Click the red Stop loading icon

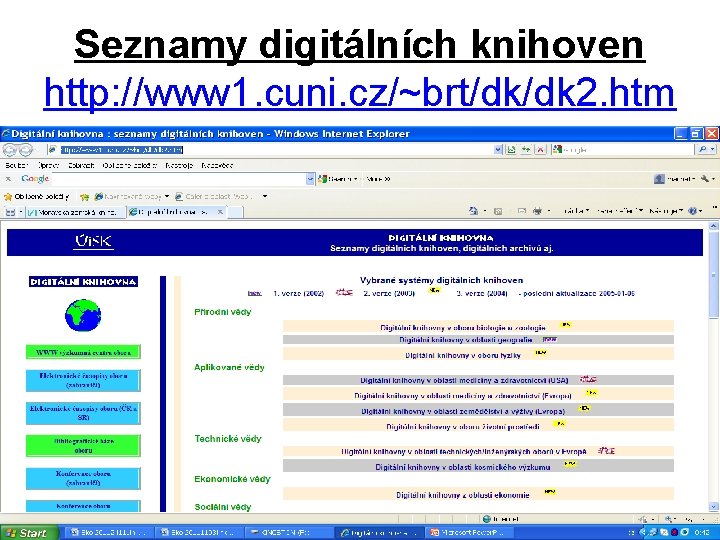pyautogui.click(x=540, y=150)
